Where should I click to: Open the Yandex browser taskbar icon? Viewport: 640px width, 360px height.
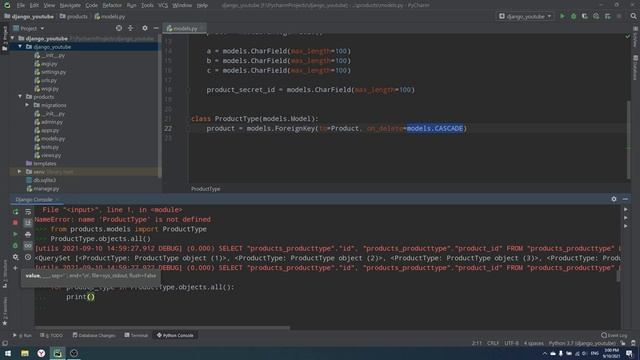pyautogui.click(x=41, y=353)
